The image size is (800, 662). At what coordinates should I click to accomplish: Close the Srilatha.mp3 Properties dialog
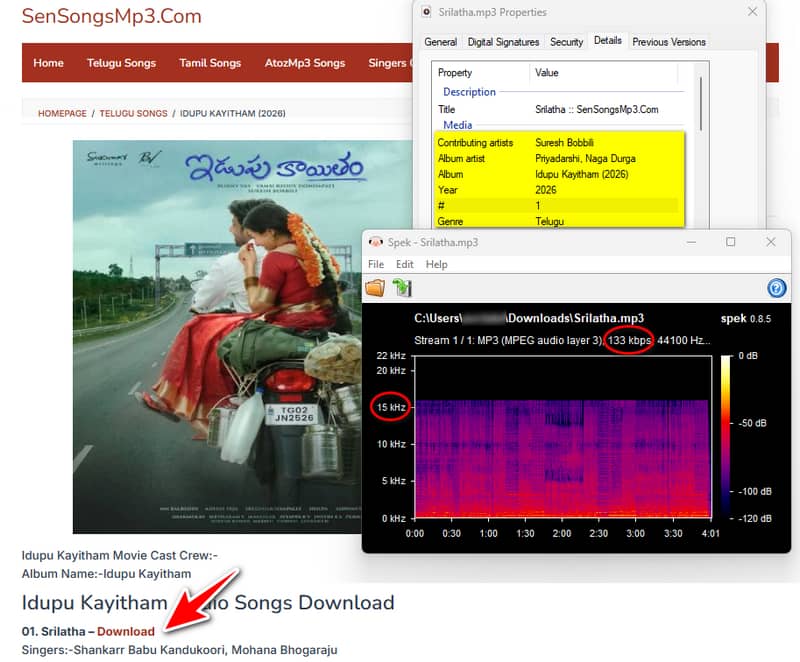point(752,11)
